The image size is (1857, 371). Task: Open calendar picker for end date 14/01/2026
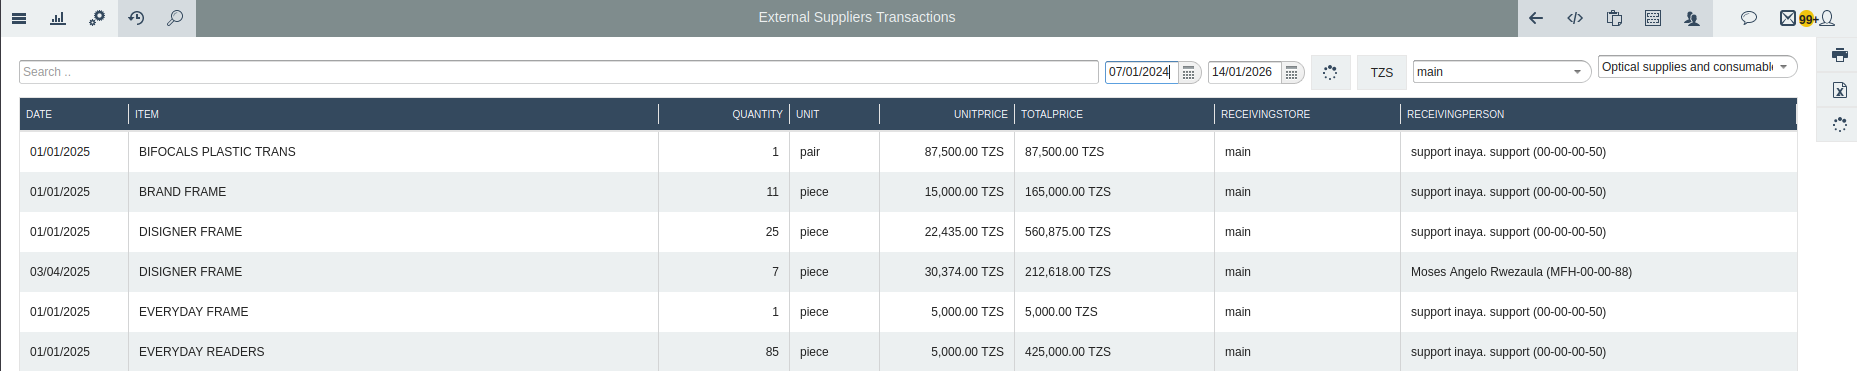(1291, 72)
